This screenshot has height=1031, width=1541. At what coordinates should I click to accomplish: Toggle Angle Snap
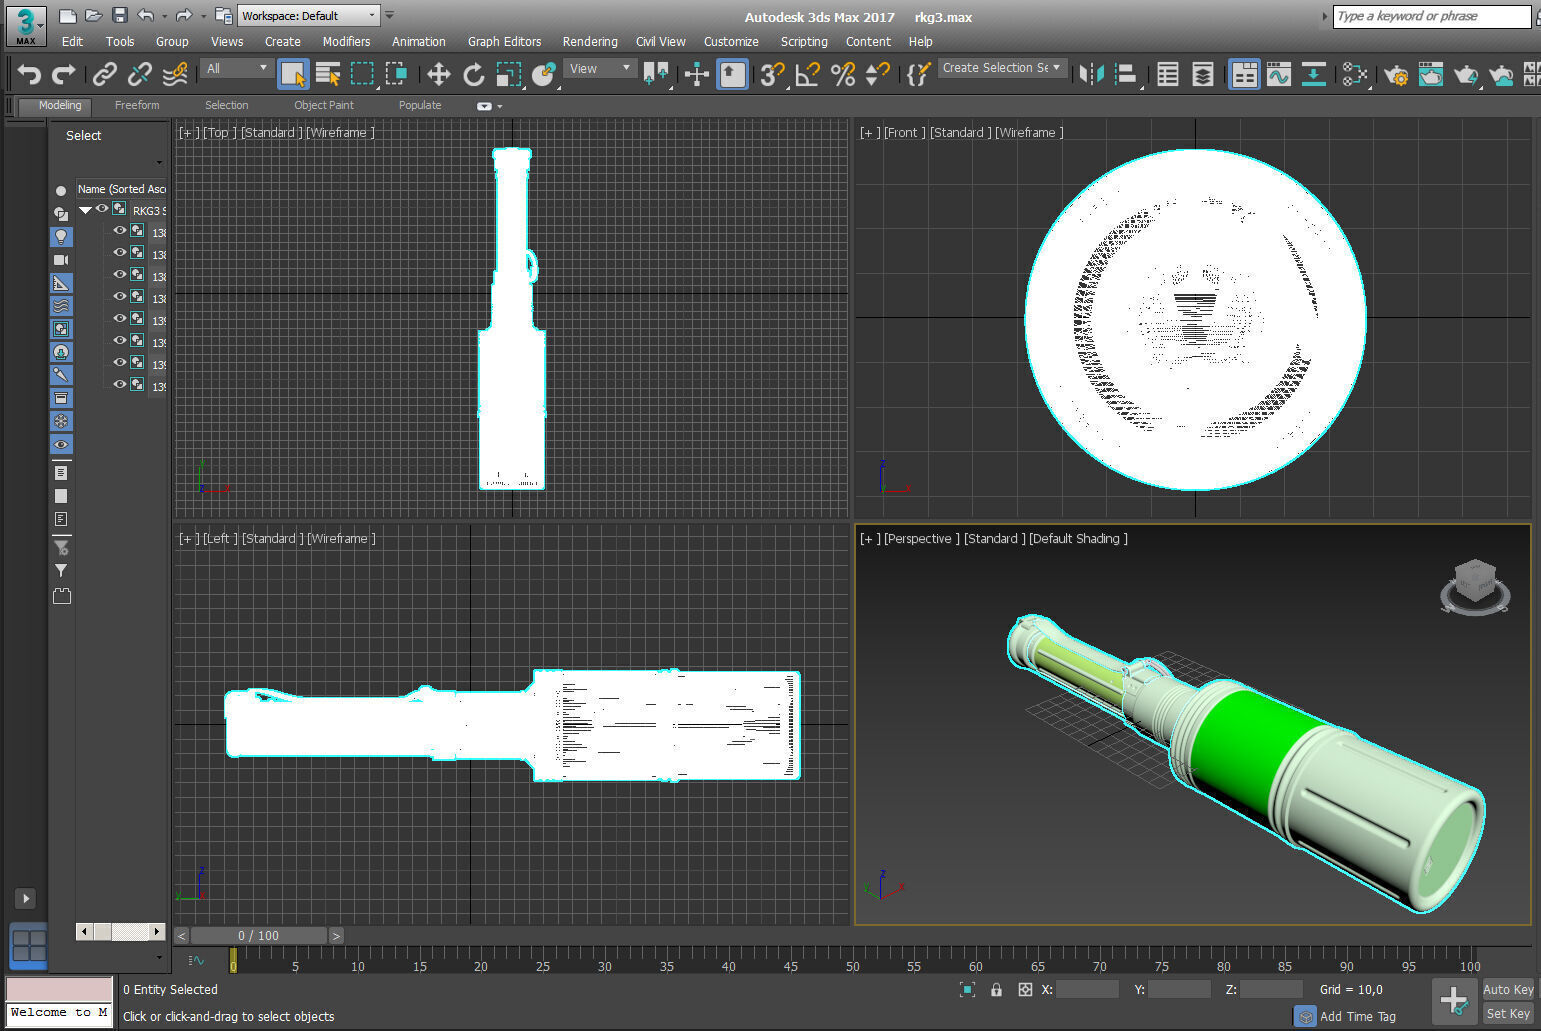807,74
